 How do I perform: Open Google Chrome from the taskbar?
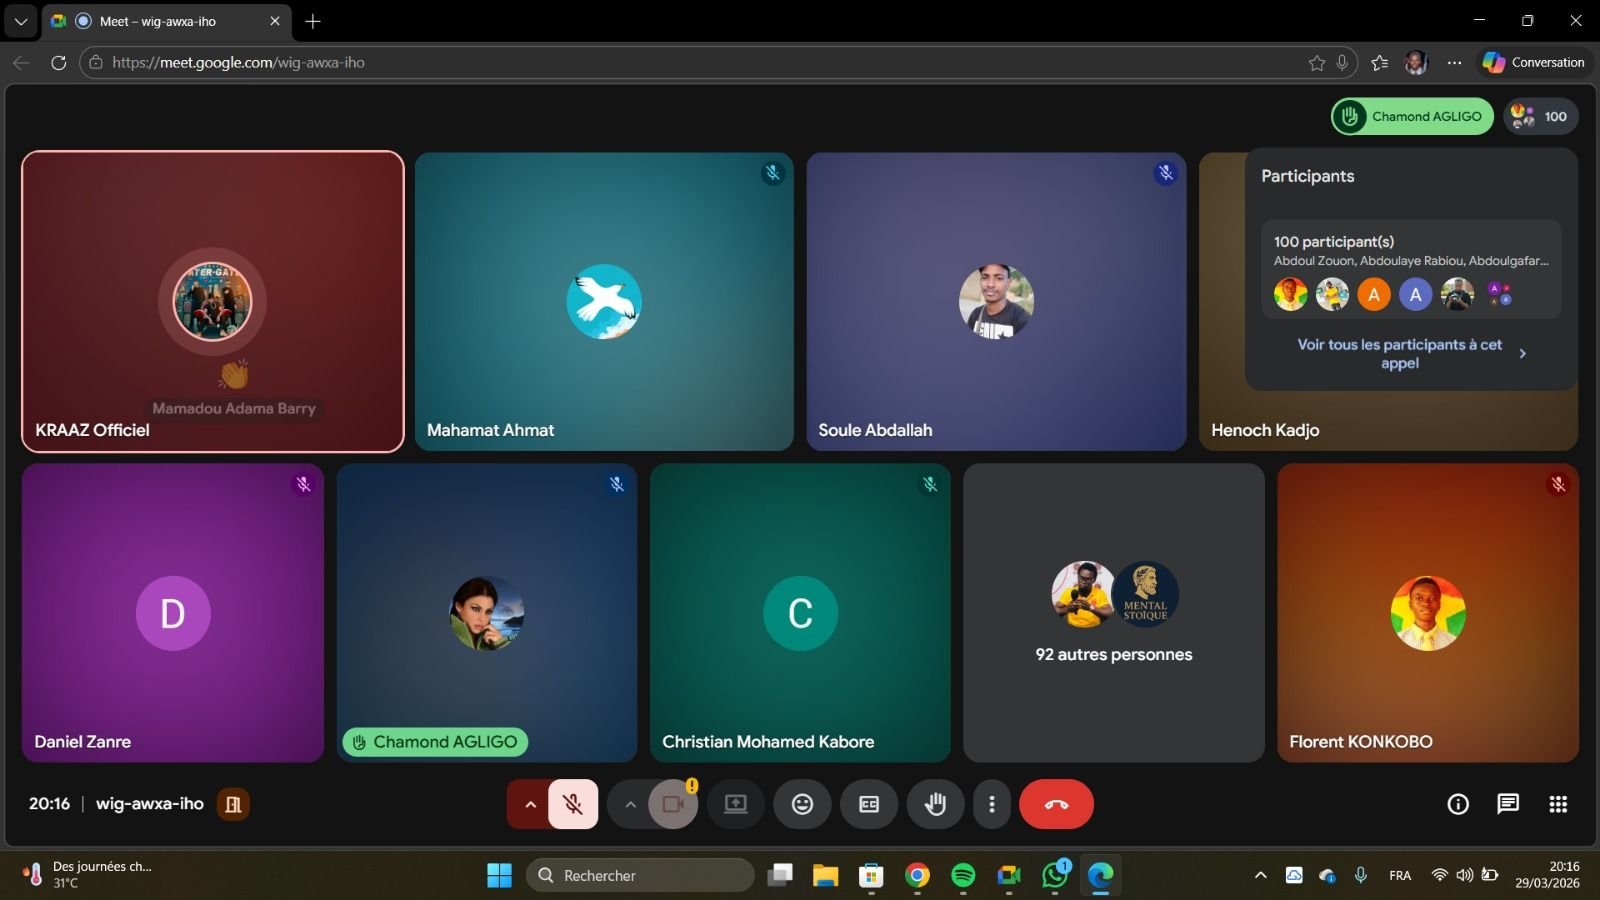point(917,875)
